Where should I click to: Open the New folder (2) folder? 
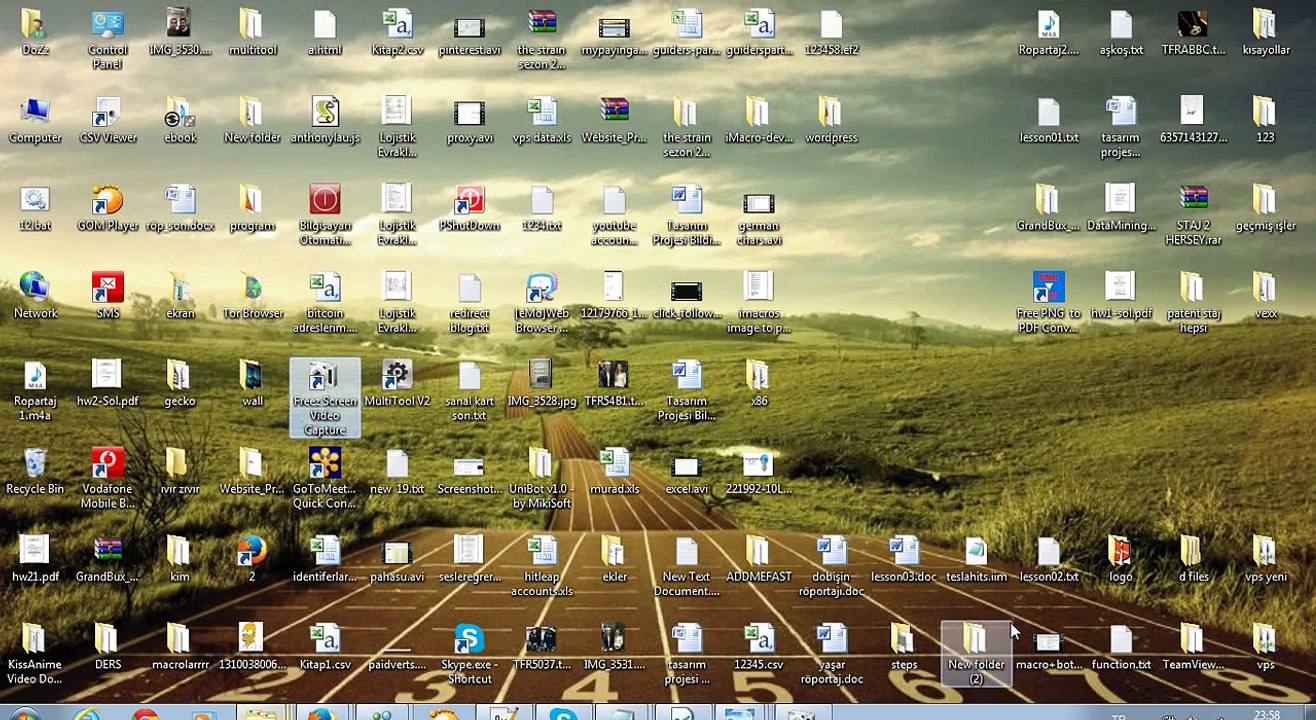point(976,642)
